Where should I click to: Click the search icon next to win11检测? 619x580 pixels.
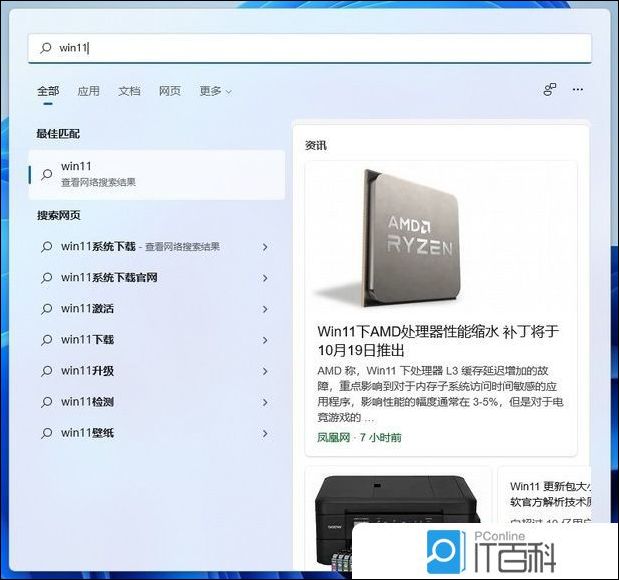(47, 402)
